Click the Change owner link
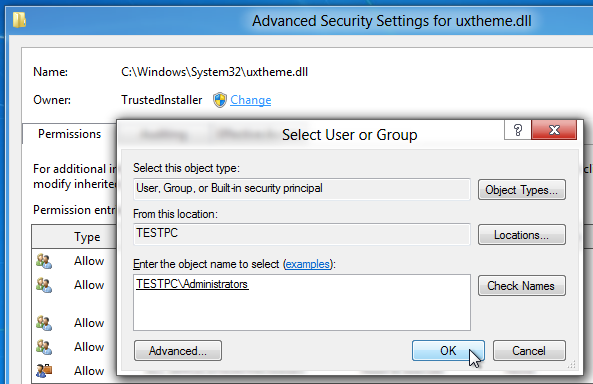593x384 pixels. click(x=250, y=100)
